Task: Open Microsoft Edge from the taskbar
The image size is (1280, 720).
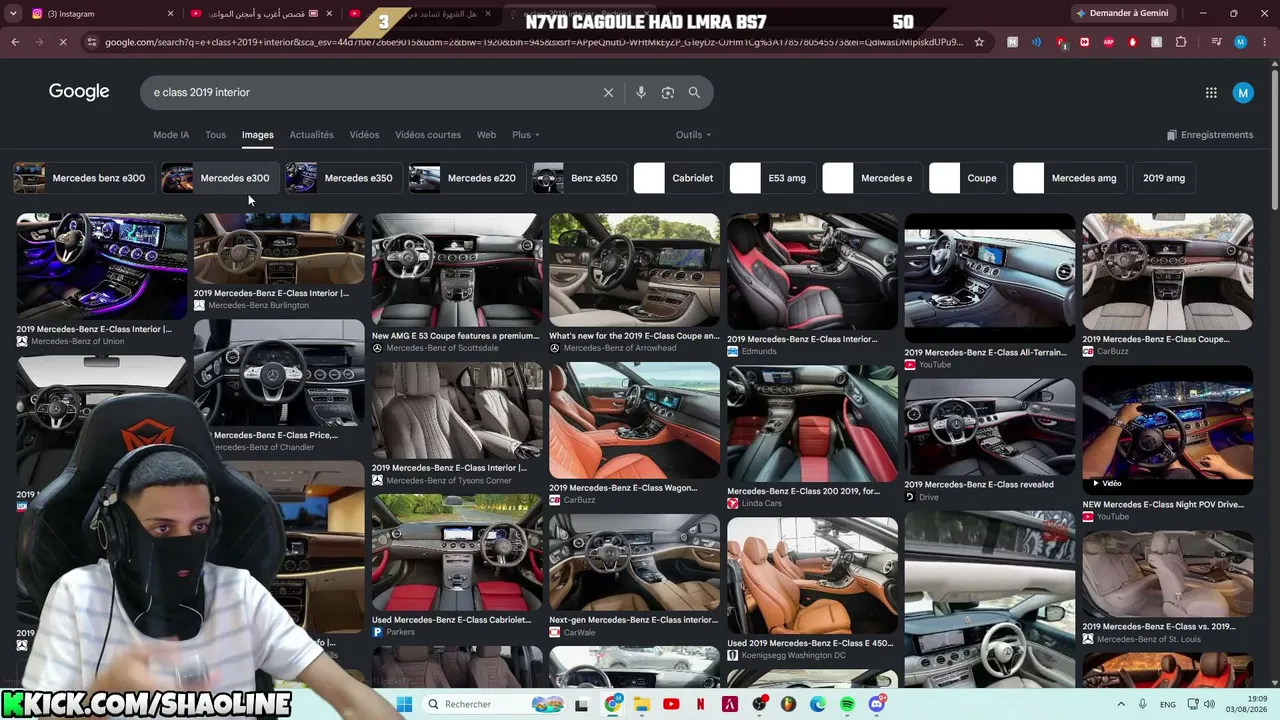Action: click(x=818, y=704)
